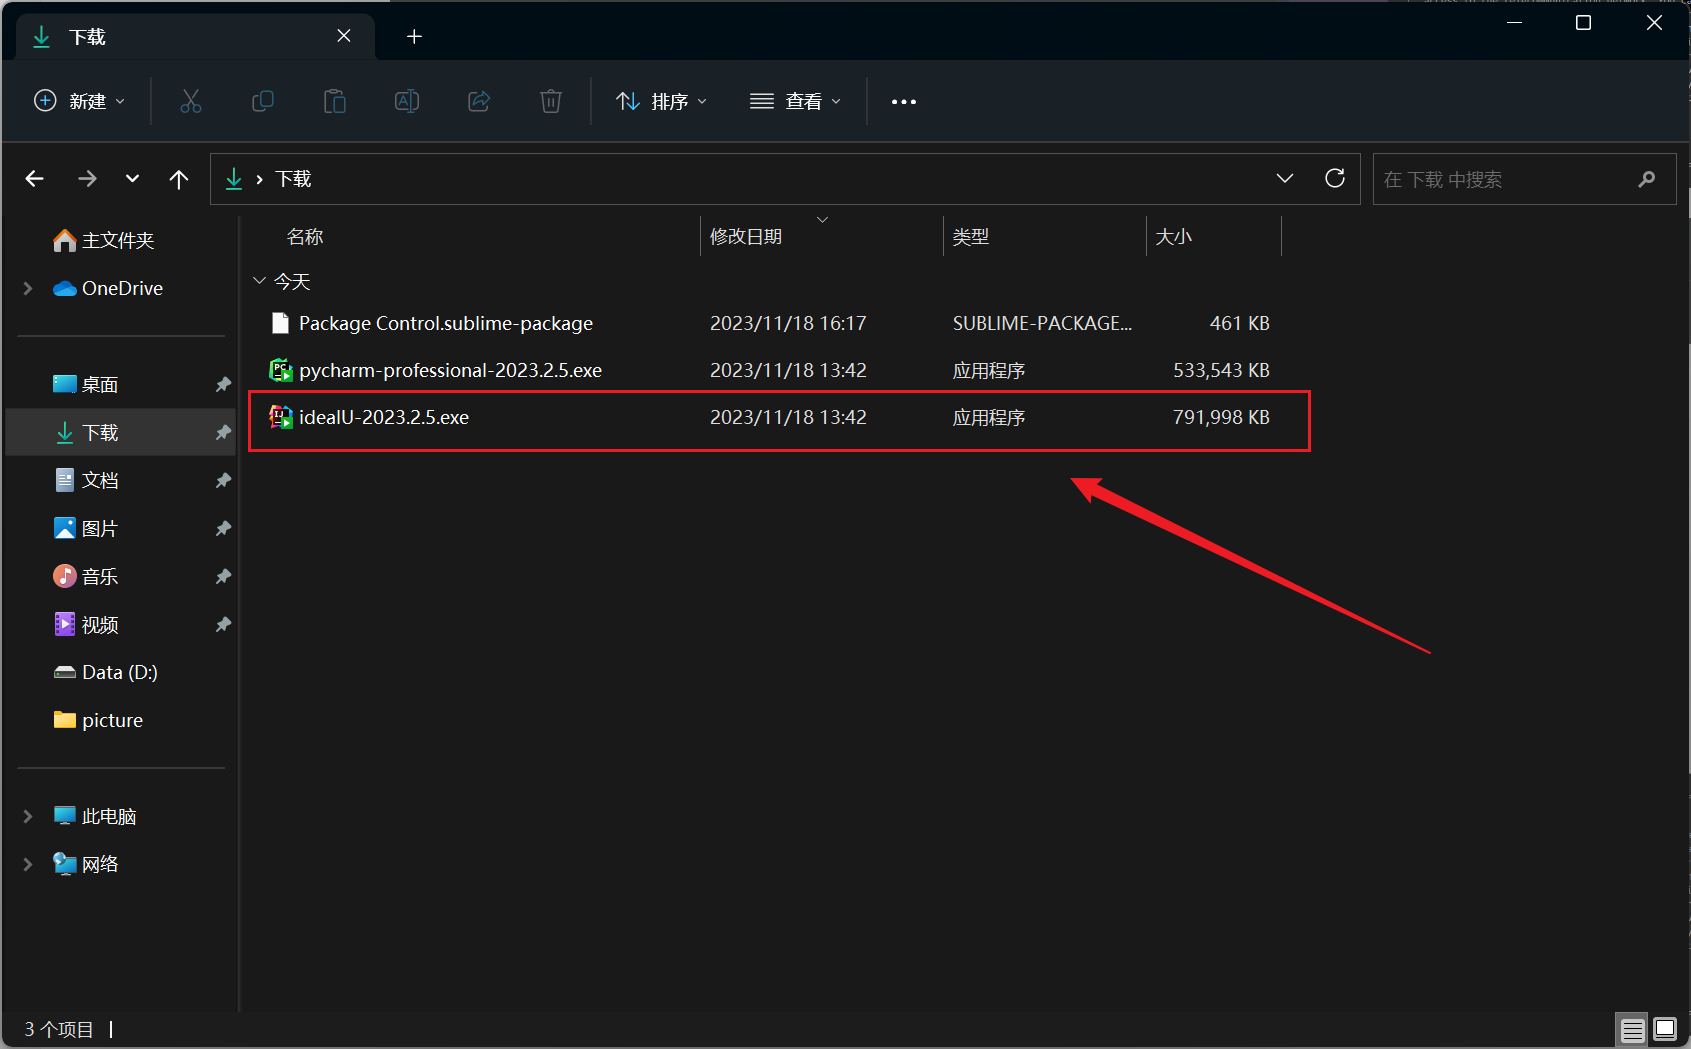Sort by 修改日期 column header

coord(746,237)
